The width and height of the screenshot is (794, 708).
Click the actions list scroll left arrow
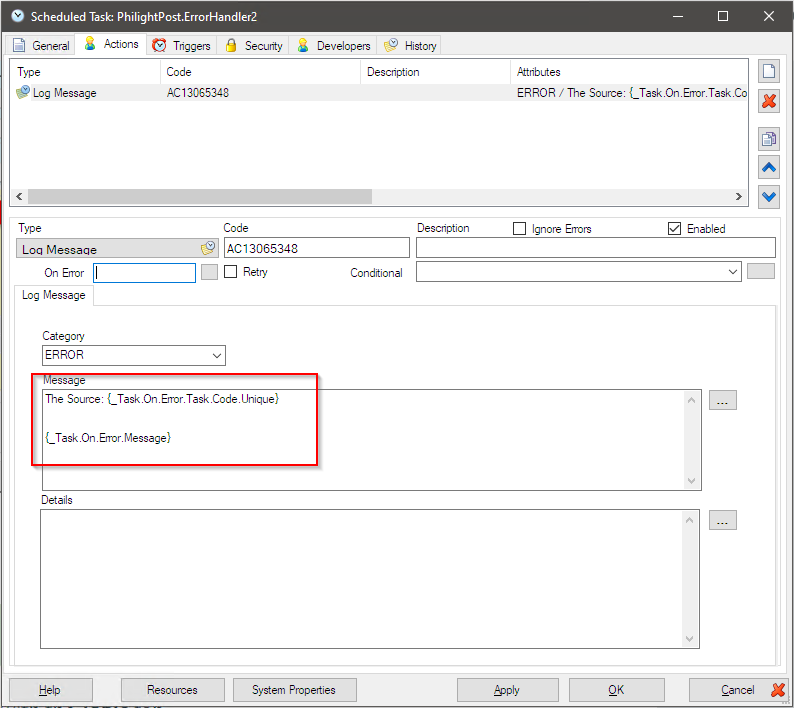pos(19,196)
